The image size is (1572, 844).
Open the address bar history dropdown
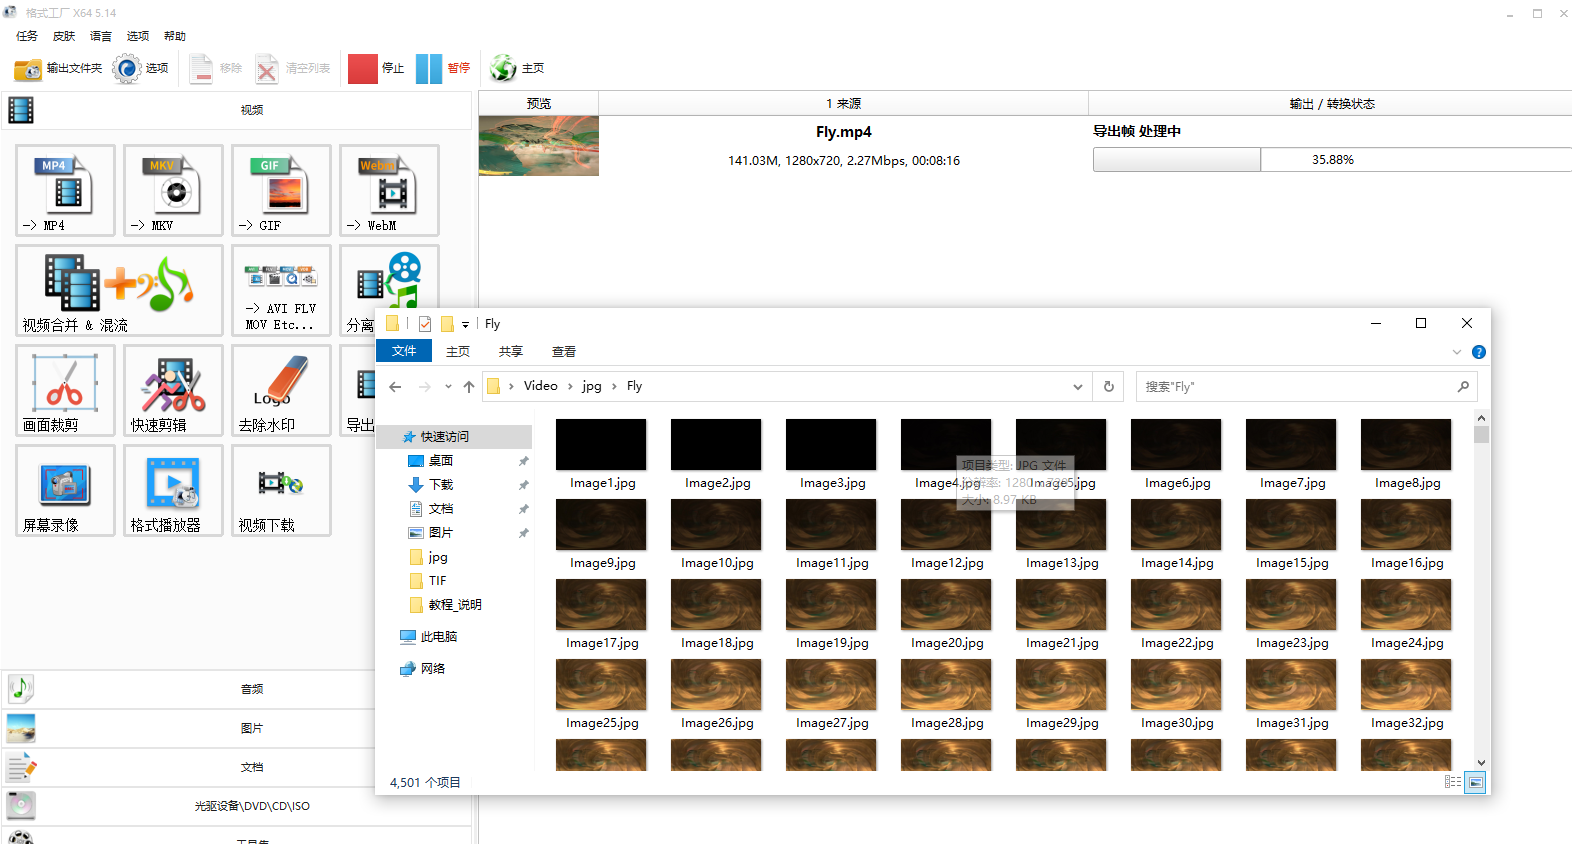pos(1077,386)
